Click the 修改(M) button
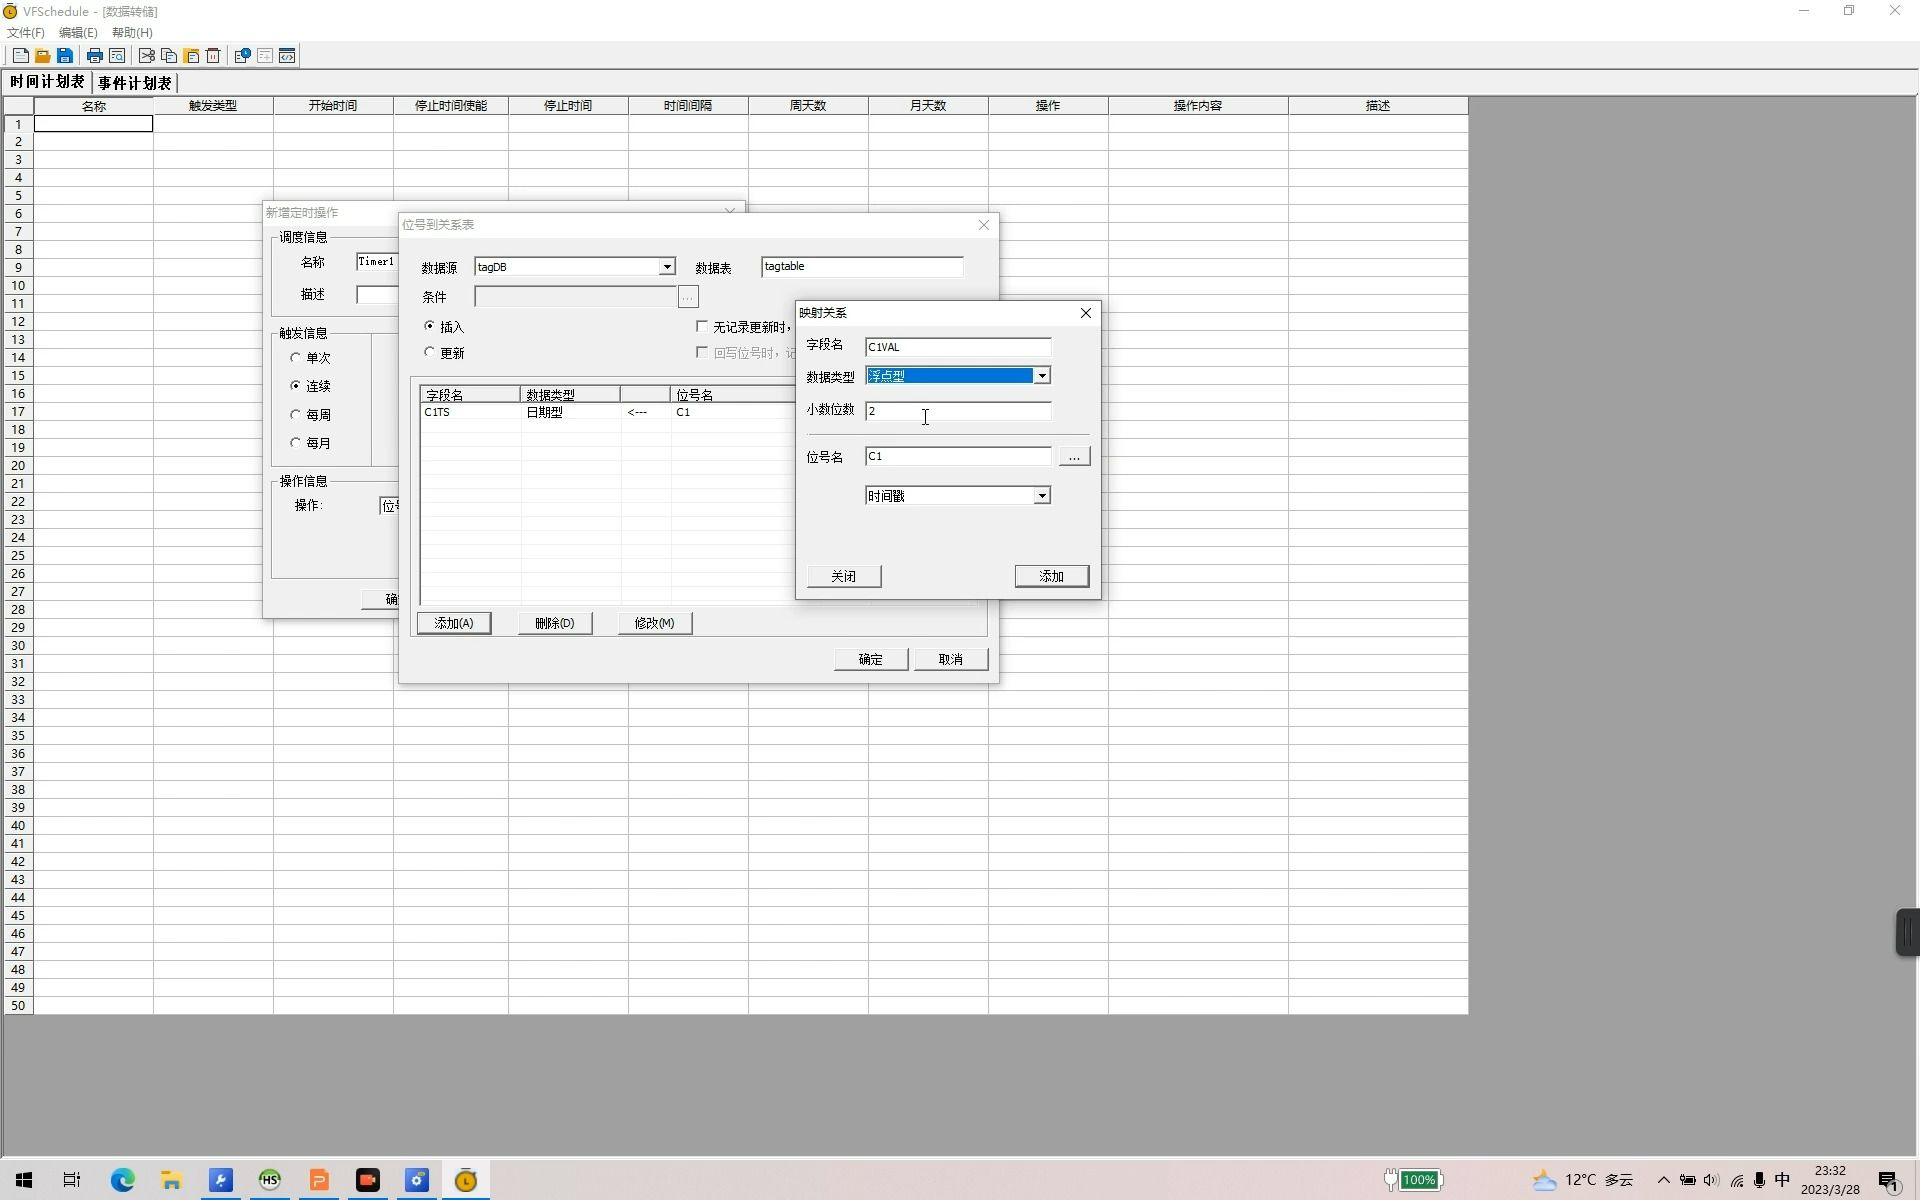 [x=655, y=623]
